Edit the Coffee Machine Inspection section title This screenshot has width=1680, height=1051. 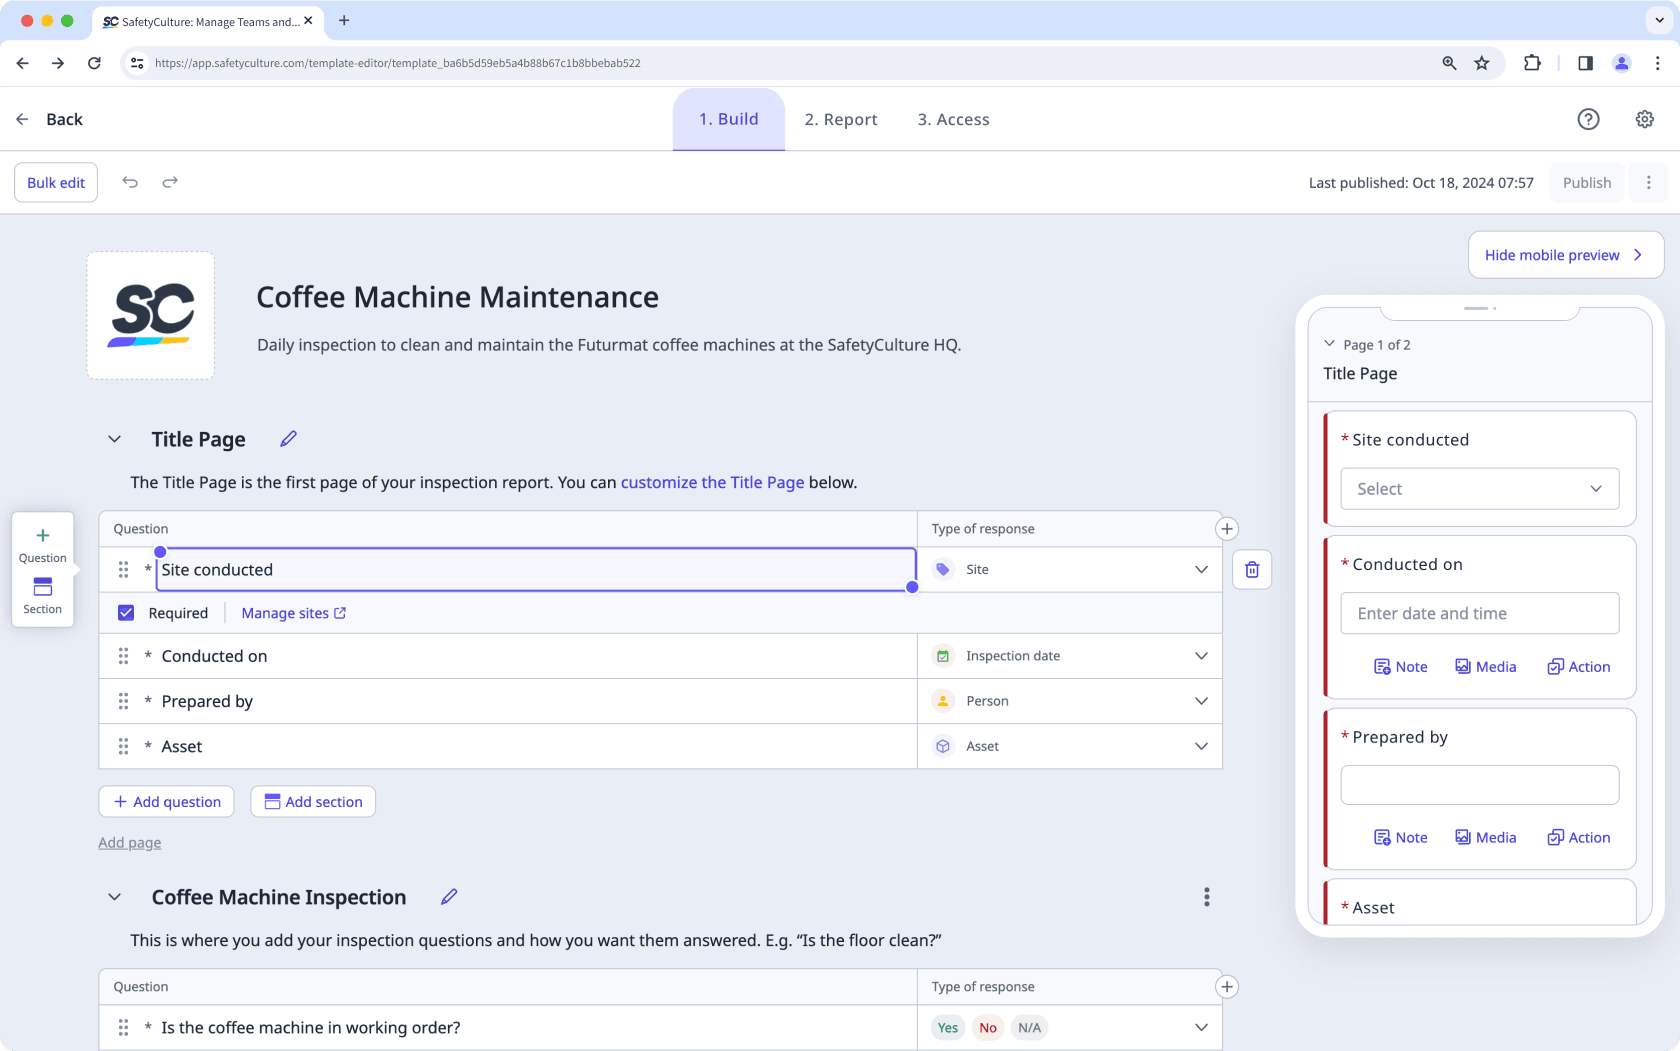point(448,896)
